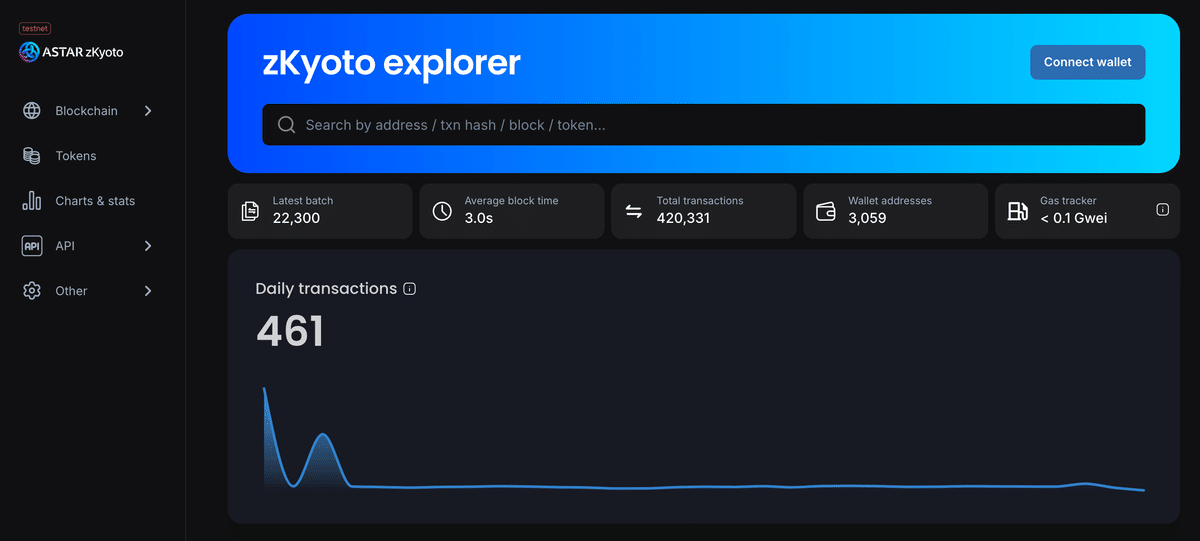Click the search magnifier icon
The image size is (1200, 541).
pos(286,125)
